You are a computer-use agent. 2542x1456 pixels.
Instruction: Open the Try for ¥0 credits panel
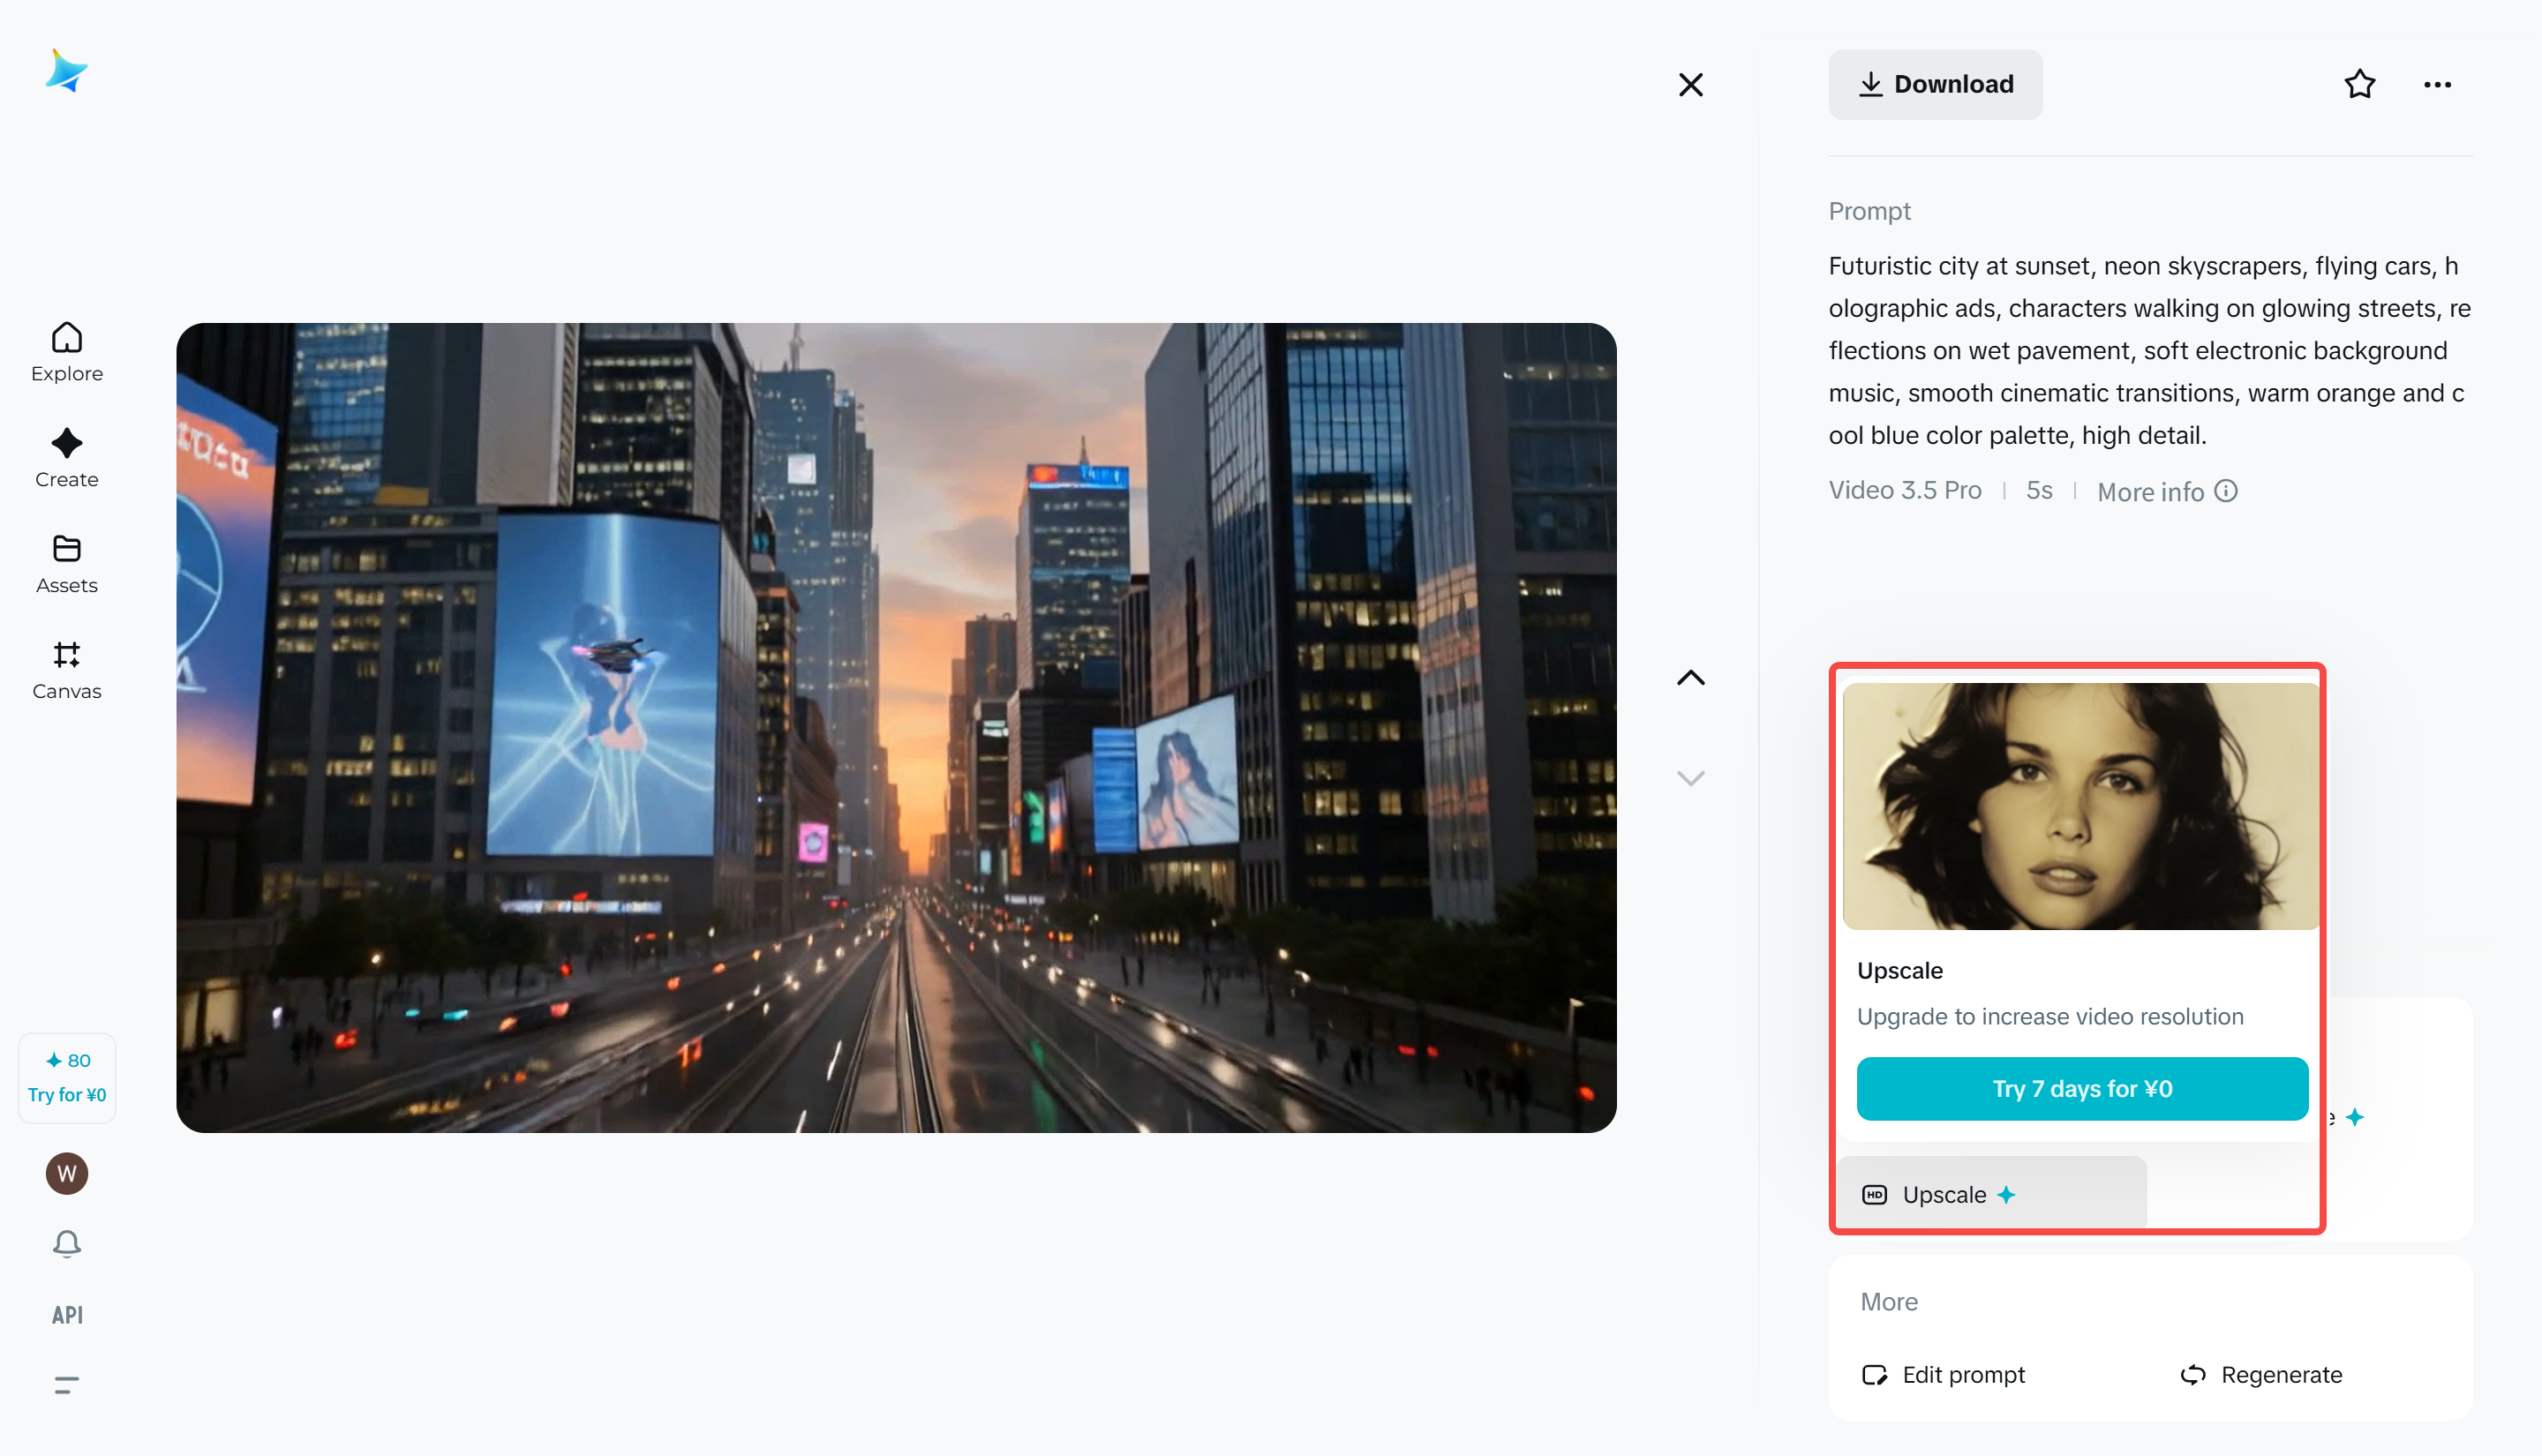pyautogui.click(x=66, y=1077)
